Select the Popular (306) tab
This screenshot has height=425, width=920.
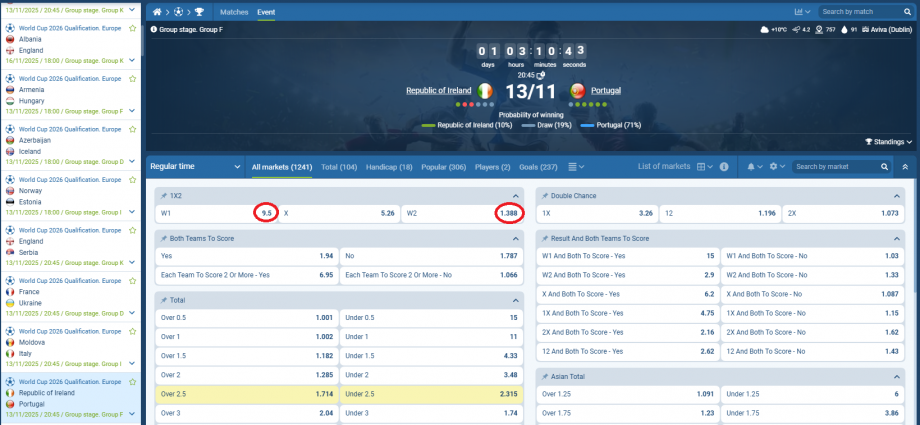click(x=444, y=167)
